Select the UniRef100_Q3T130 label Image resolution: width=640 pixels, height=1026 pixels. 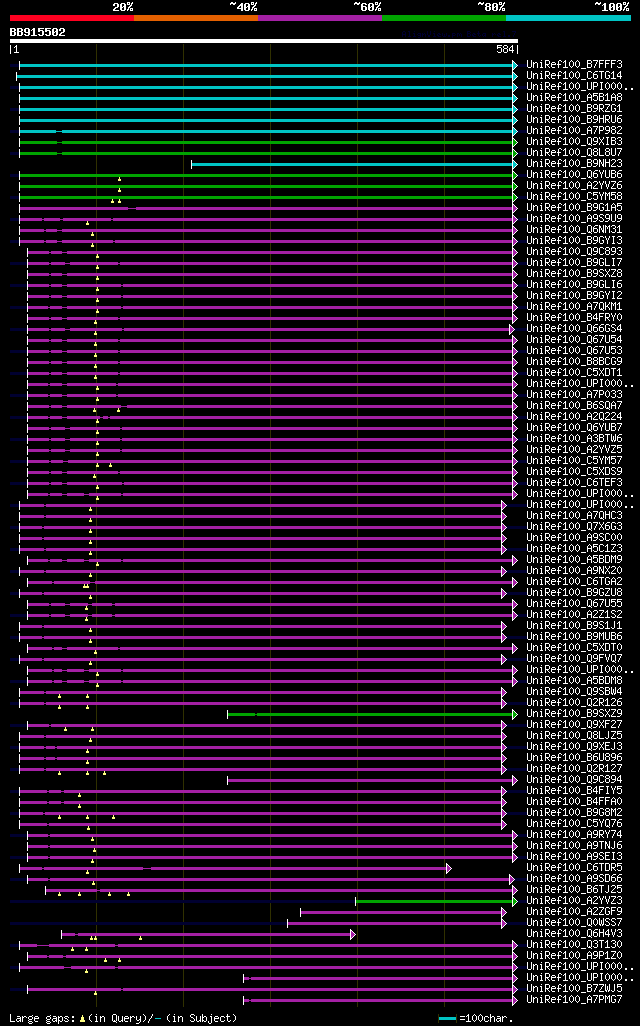coord(574,945)
